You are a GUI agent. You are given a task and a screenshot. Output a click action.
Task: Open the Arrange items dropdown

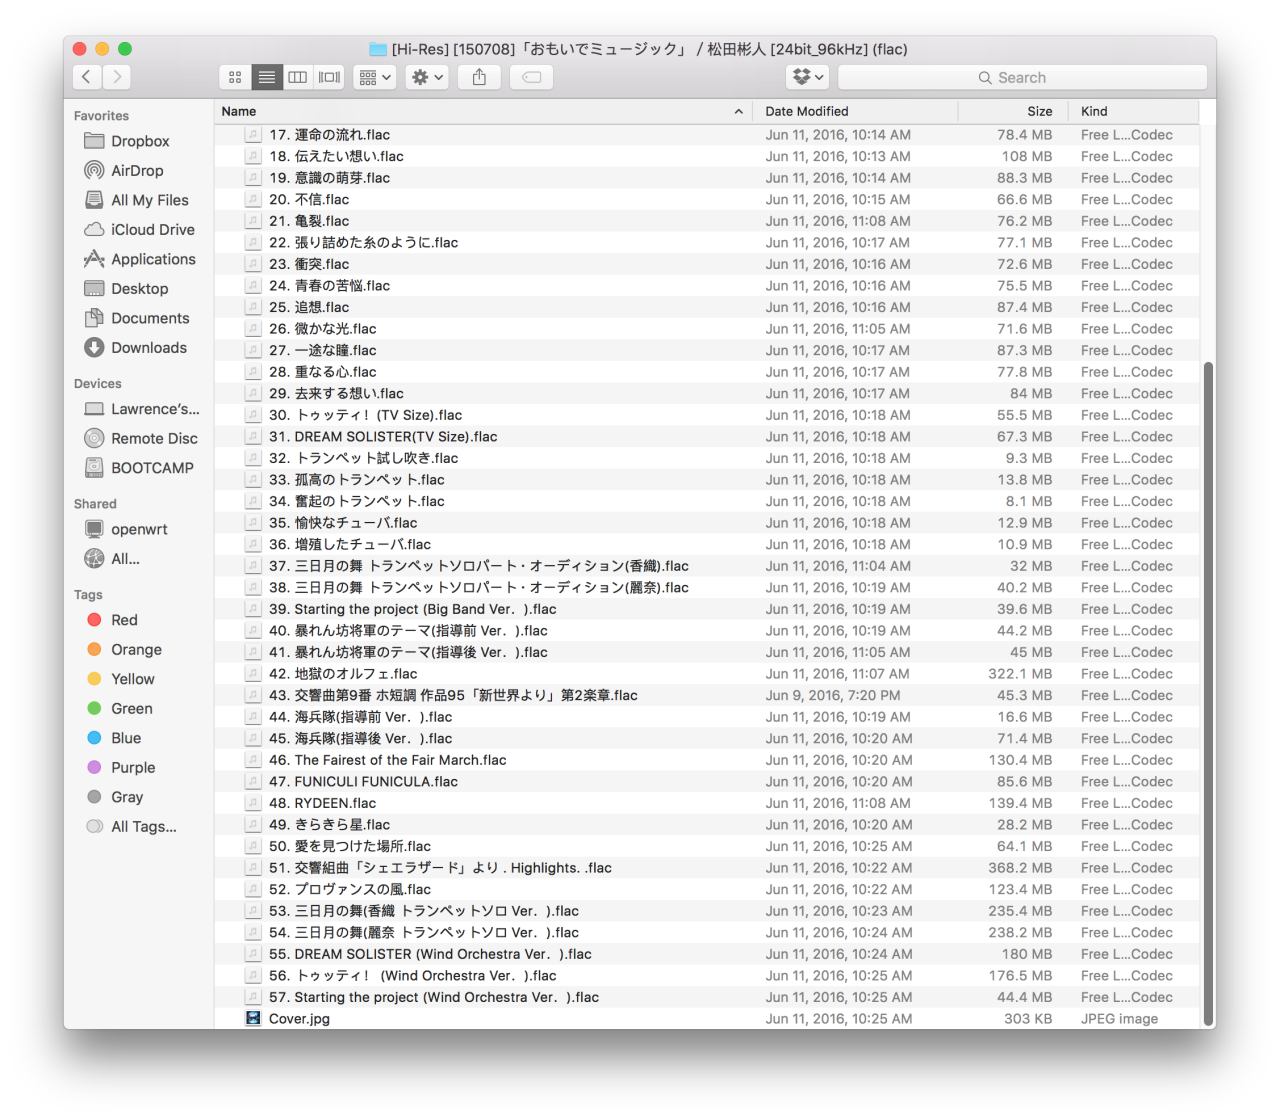[x=375, y=77]
